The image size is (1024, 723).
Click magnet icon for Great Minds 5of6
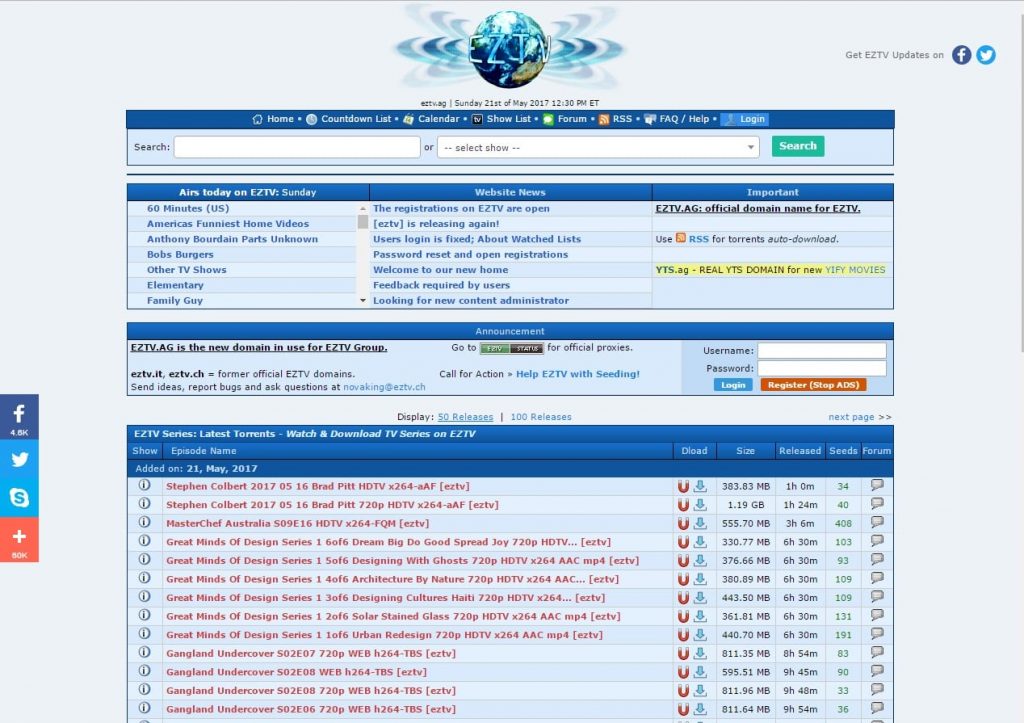click(x=683, y=560)
